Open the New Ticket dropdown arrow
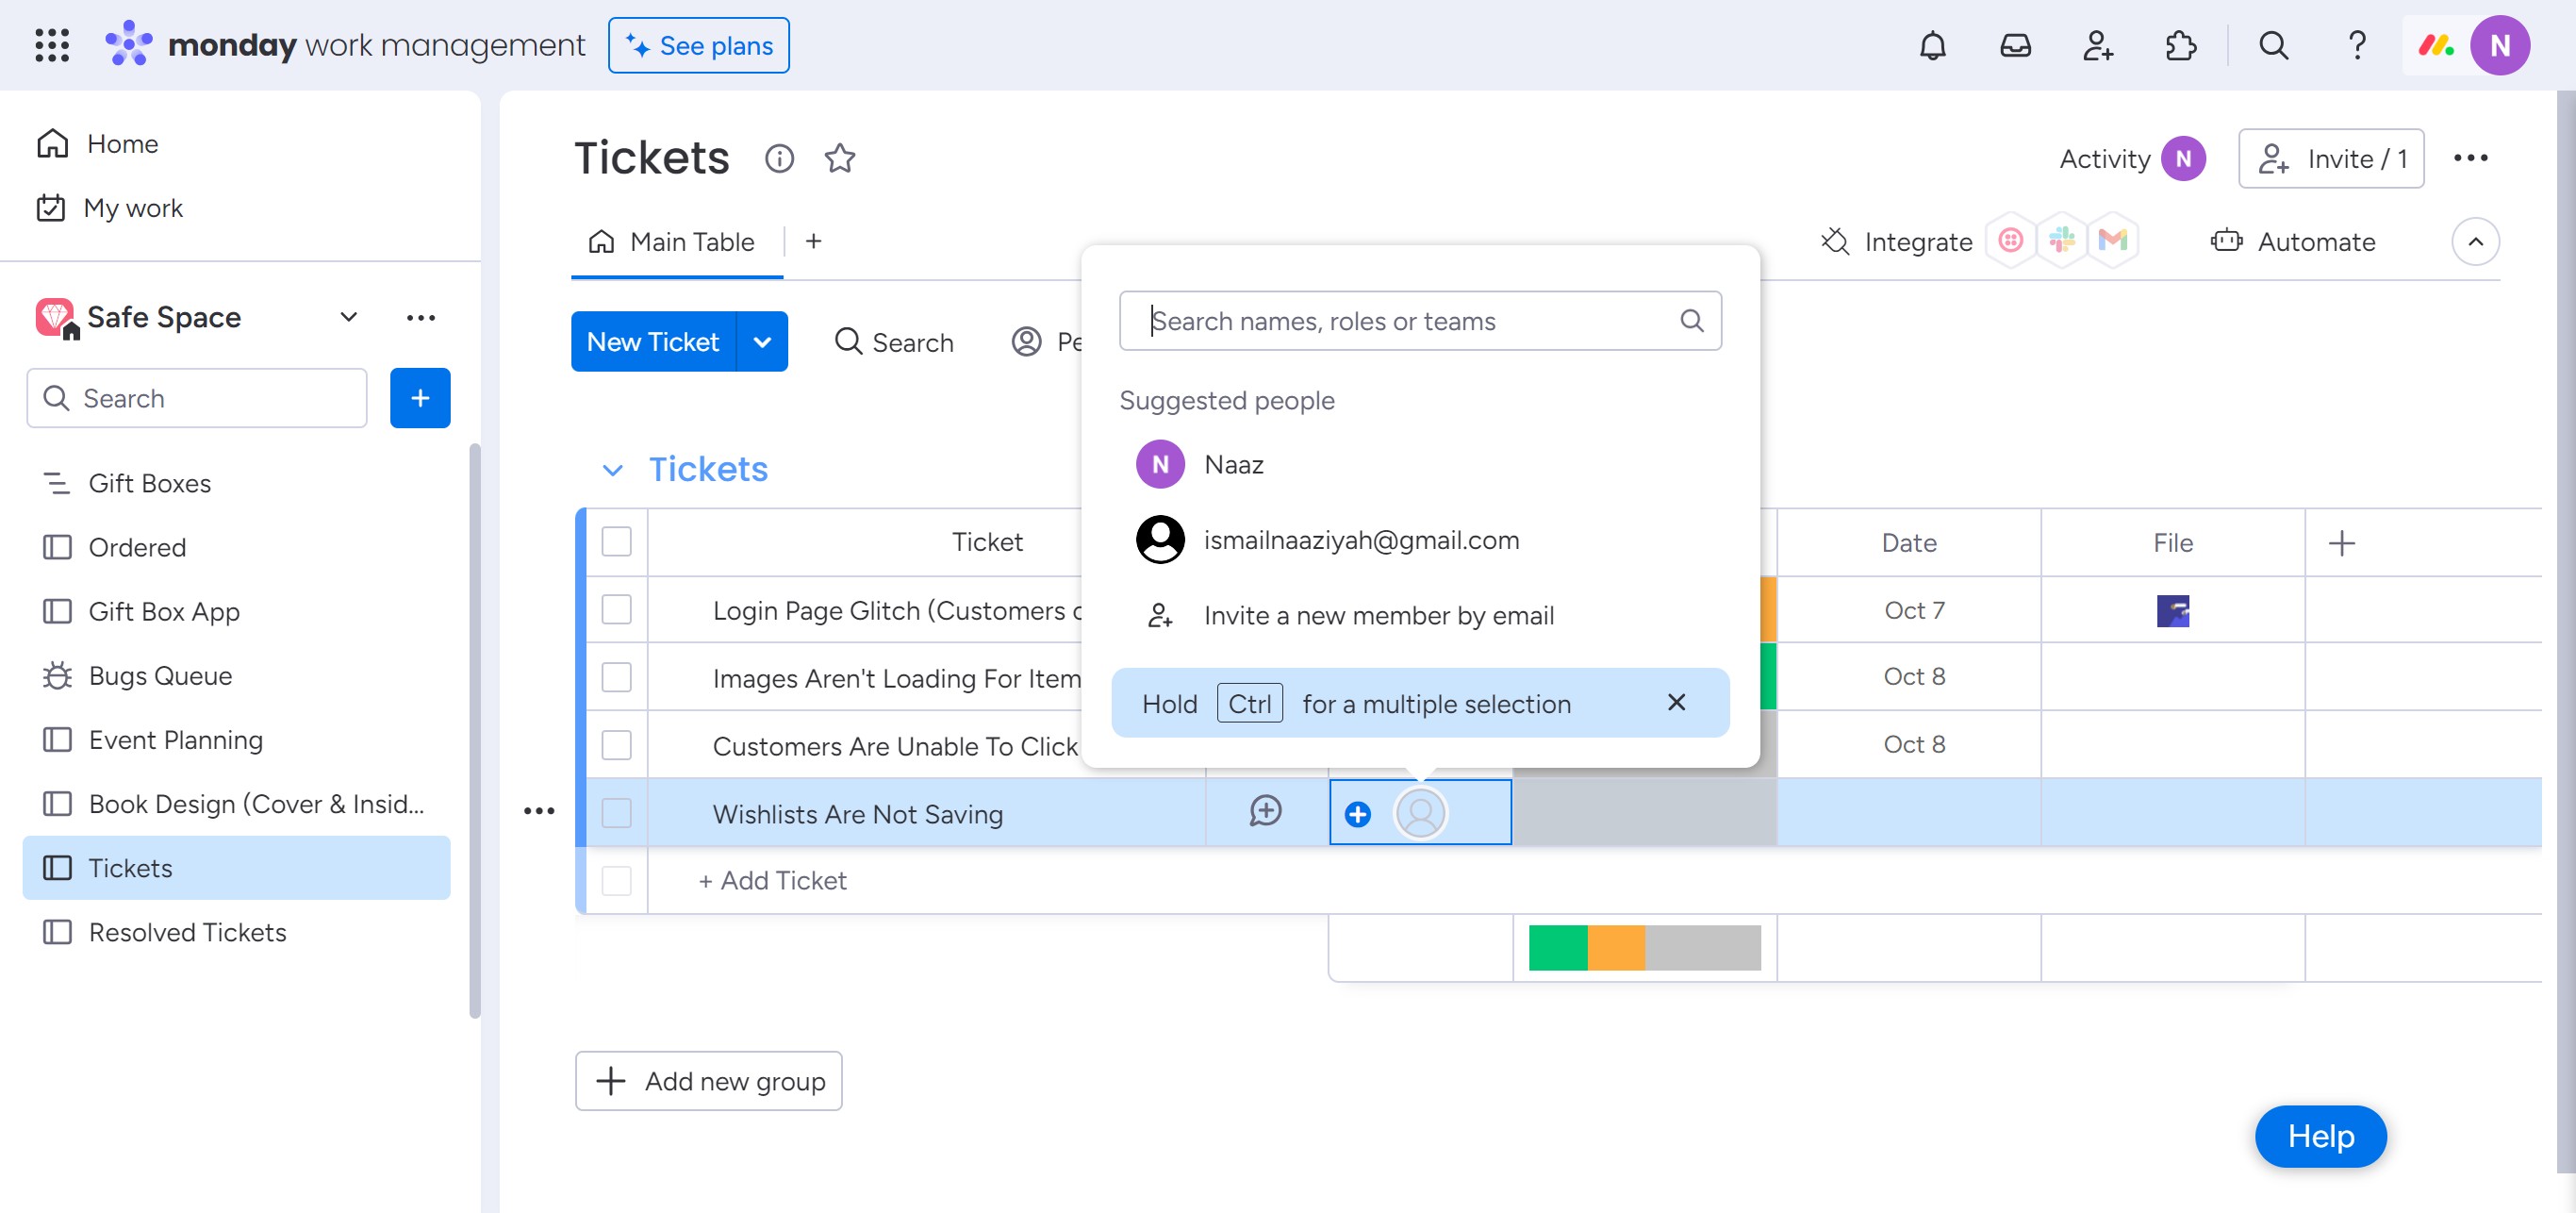Image resolution: width=2576 pixels, height=1213 pixels. (x=762, y=342)
